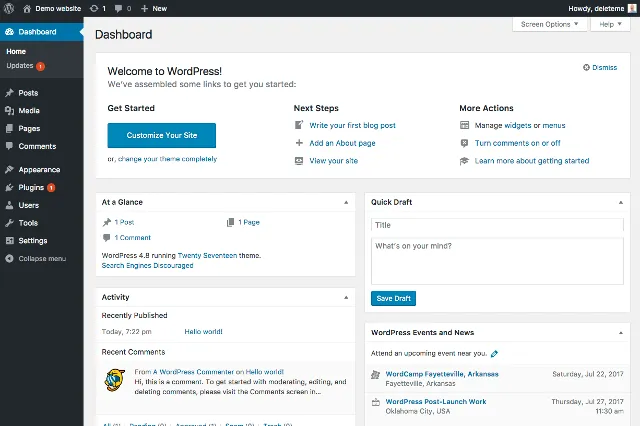Screen dimensions: 640x426
Task: Open the 1 Page link
Action: pyautogui.click(x=249, y=222)
